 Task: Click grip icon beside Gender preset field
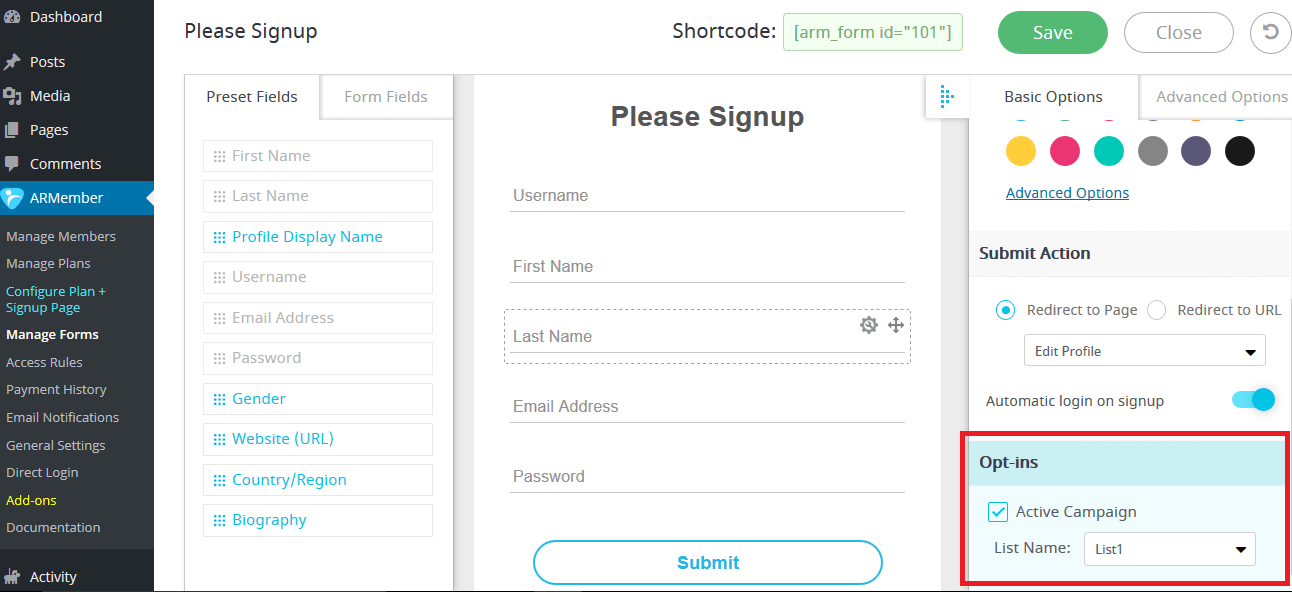(x=219, y=399)
